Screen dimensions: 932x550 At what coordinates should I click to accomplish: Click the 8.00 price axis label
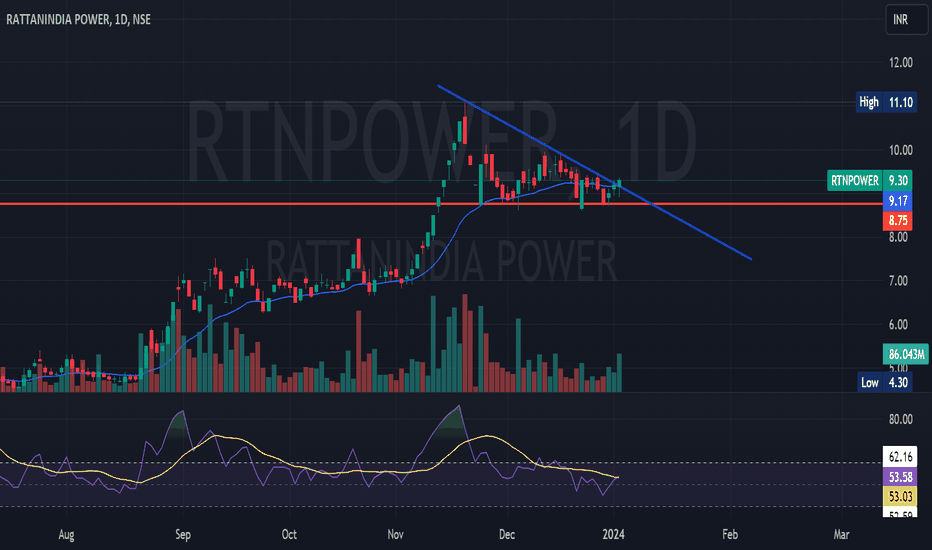[x=898, y=237]
